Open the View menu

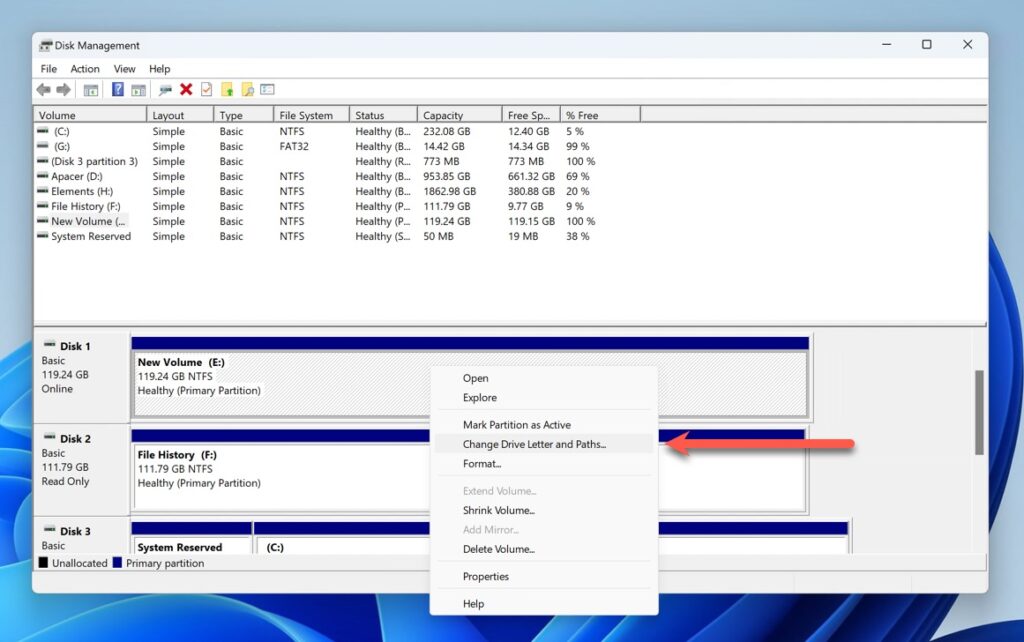(124, 68)
